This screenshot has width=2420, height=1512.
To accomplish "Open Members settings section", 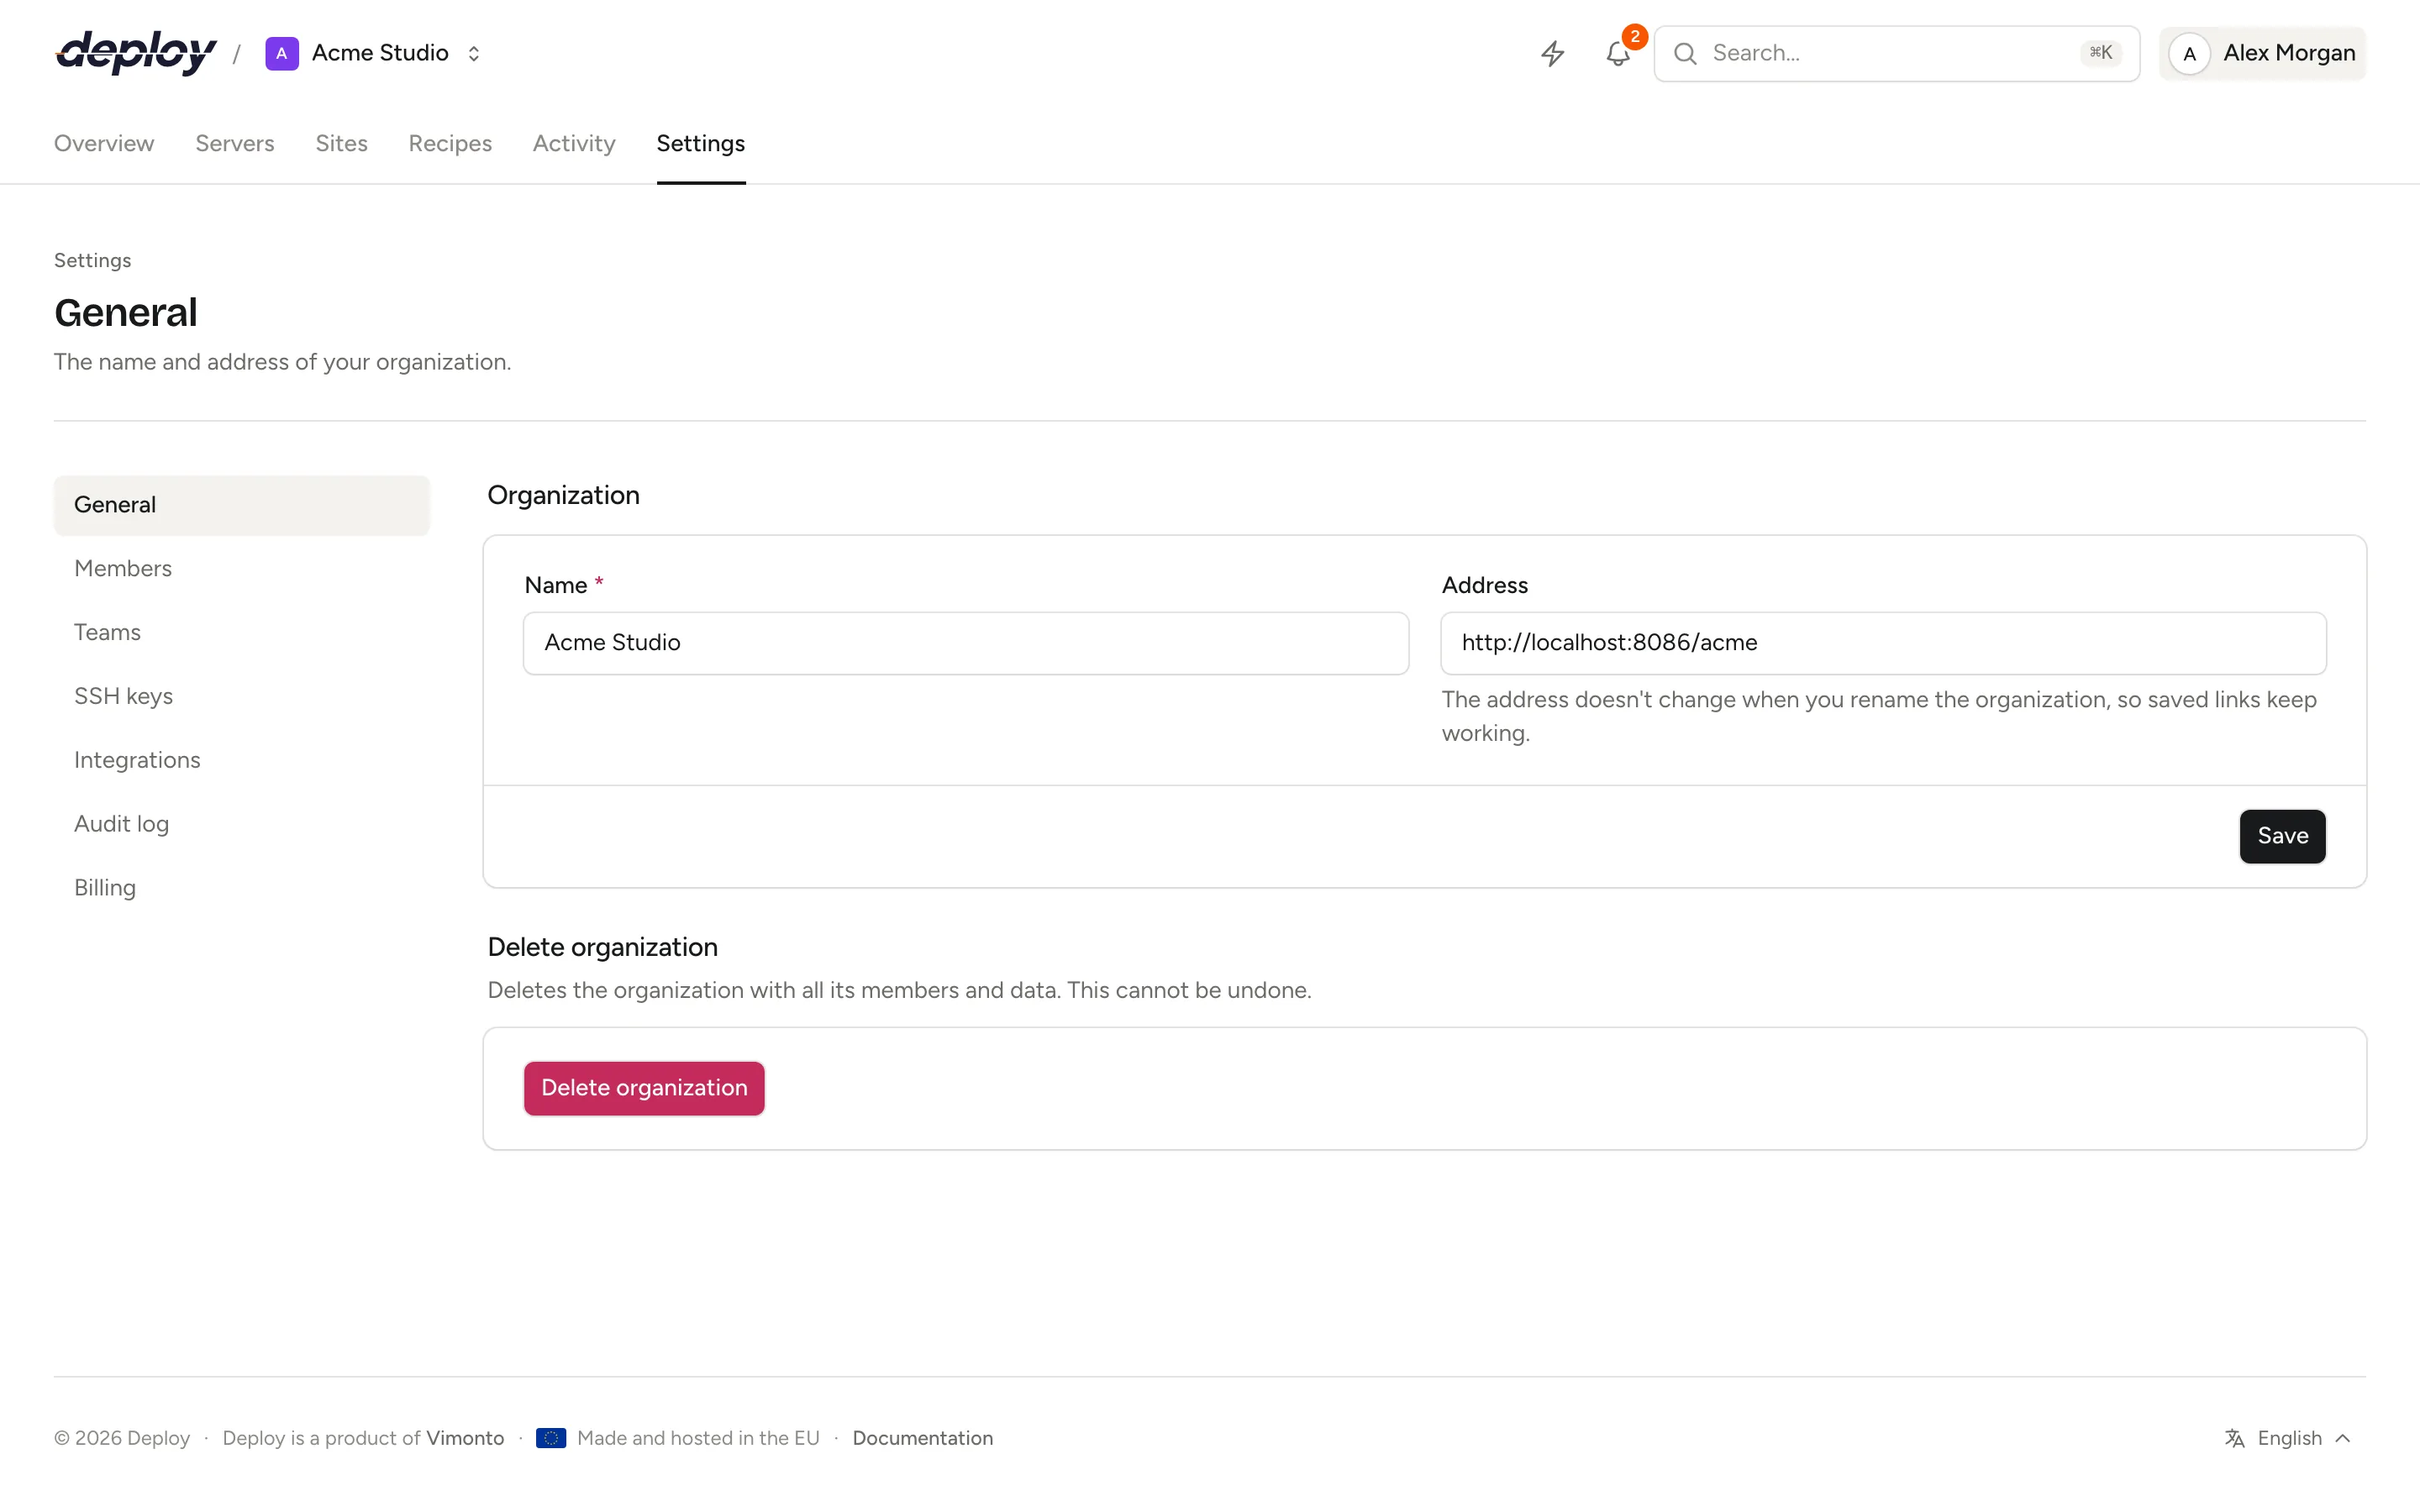I will coord(242,569).
